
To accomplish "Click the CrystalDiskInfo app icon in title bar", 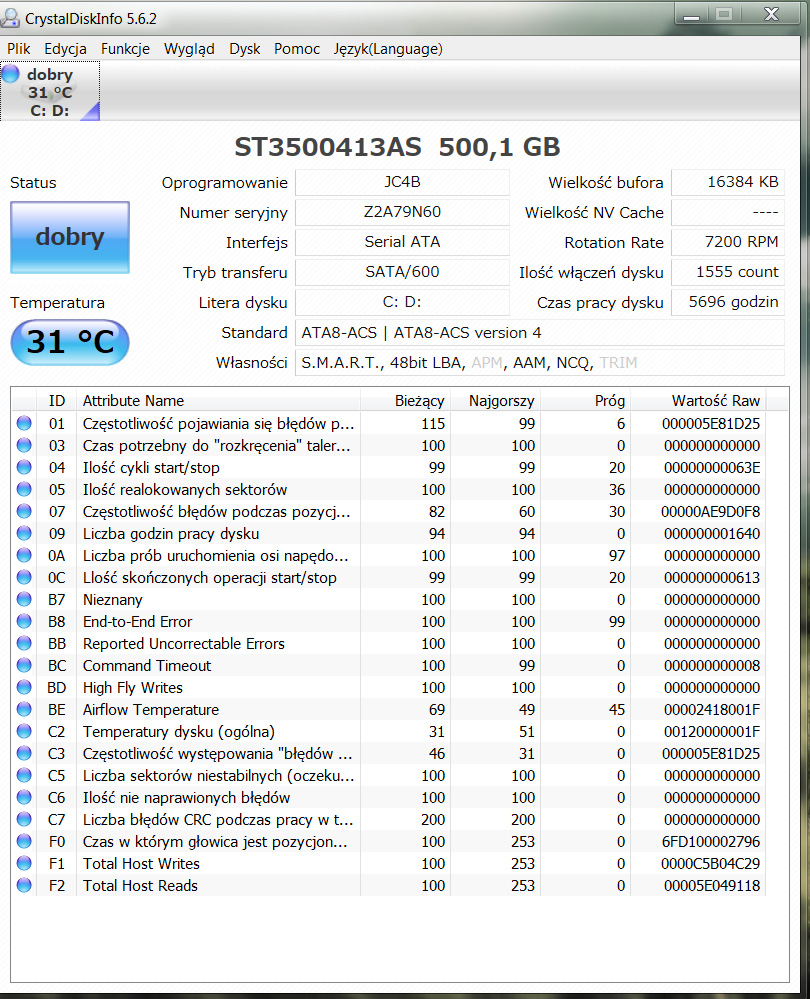I will coord(10,18).
